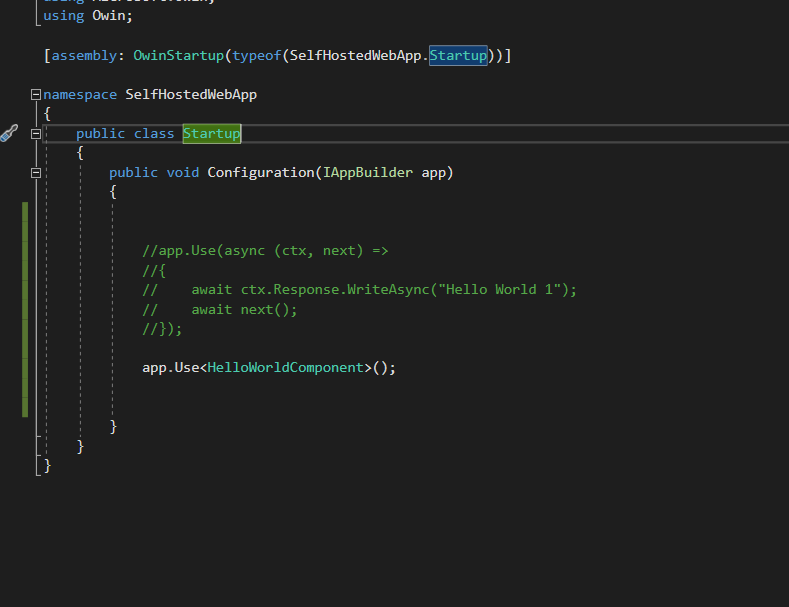The image size is (789, 607).
Task: Open the screwdriver Quick Actions icon
Action: click(9, 133)
